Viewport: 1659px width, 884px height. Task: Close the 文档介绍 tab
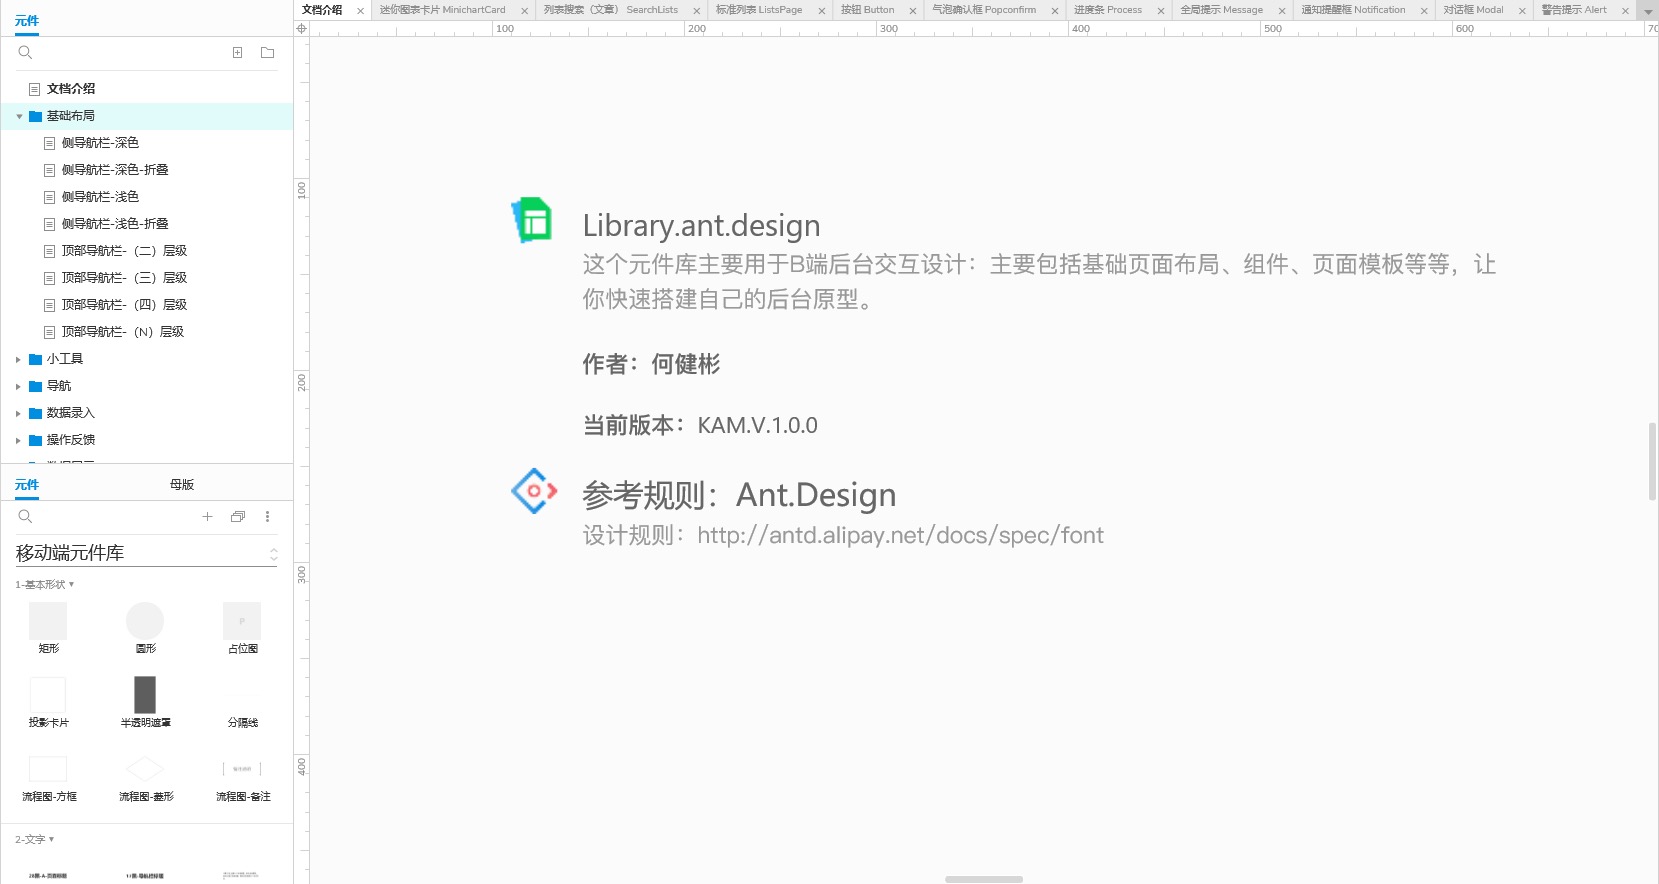(x=360, y=11)
